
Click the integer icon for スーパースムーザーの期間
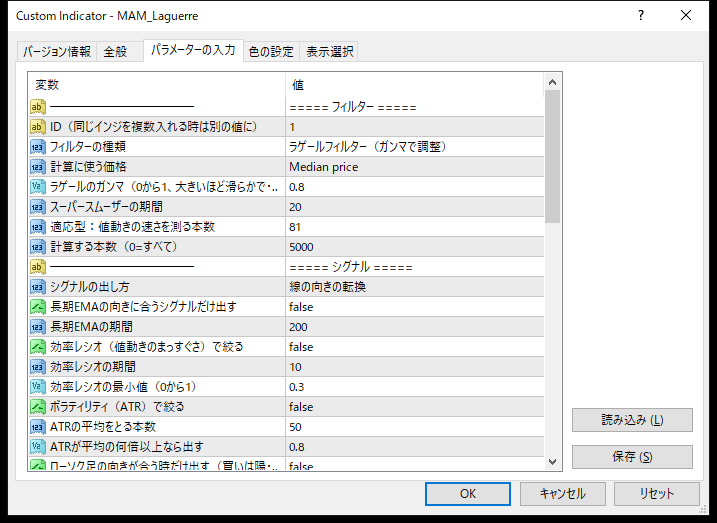click(x=38, y=207)
